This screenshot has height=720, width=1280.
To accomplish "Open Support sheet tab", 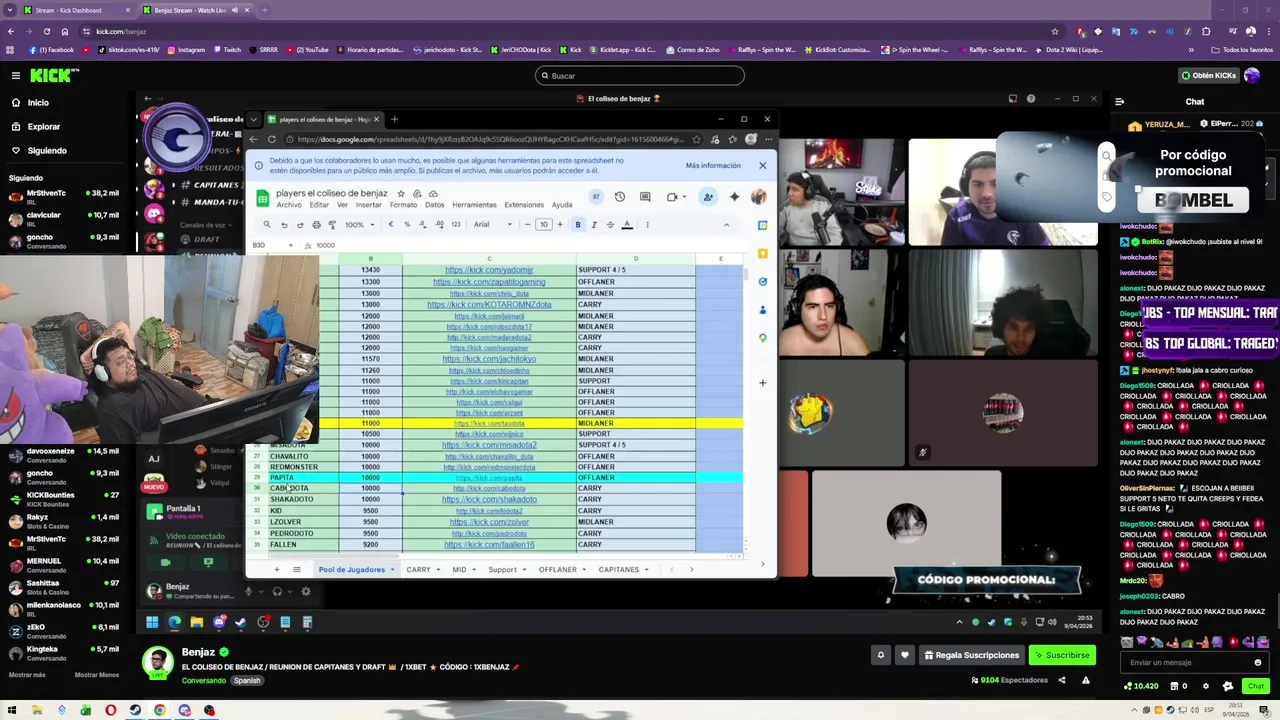I will coord(502,570).
